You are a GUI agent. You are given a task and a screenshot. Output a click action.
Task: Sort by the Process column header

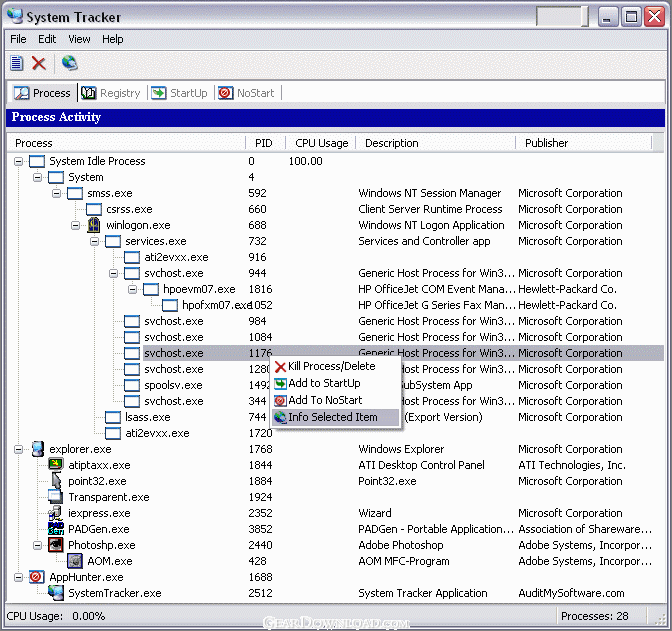126,143
